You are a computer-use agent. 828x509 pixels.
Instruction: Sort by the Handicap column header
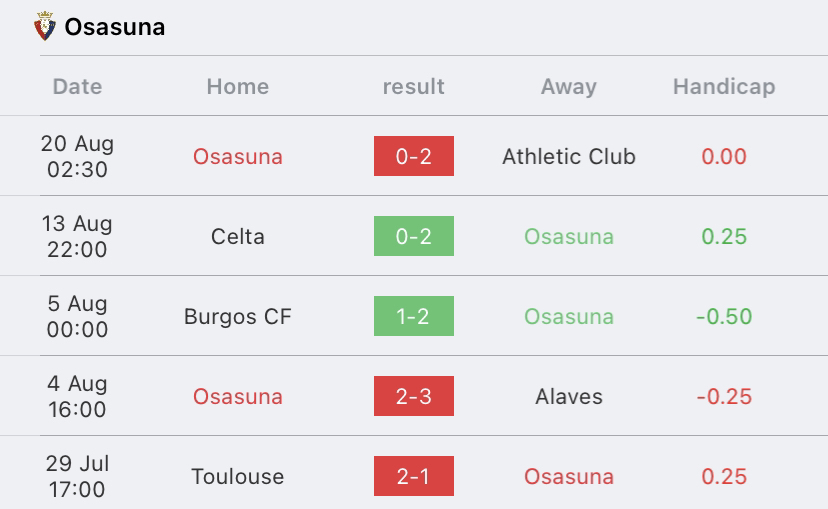pos(724,87)
